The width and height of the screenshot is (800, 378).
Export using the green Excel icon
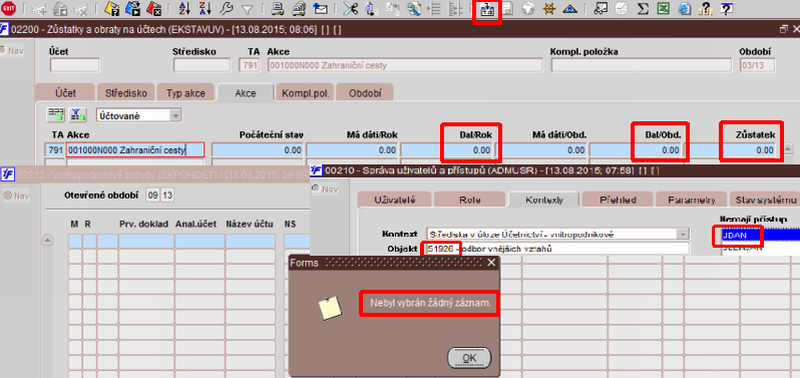tap(663, 8)
